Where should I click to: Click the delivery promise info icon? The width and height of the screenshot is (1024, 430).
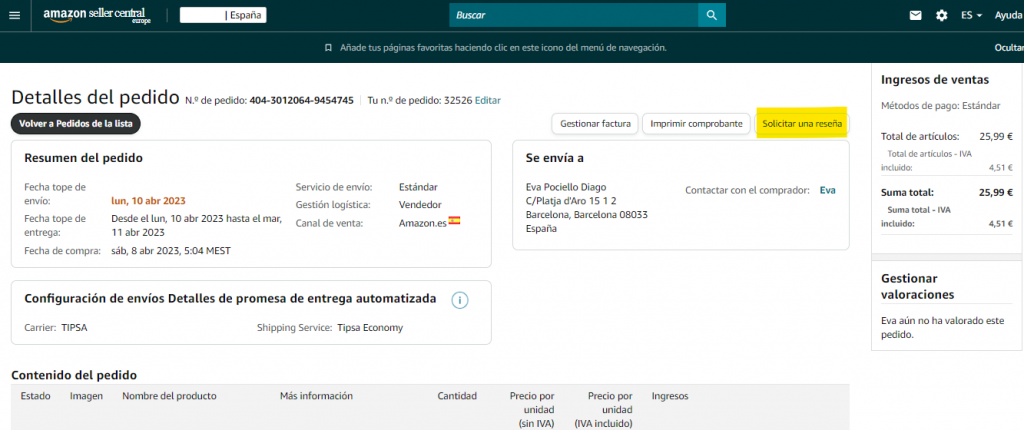pyautogui.click(x=460, y=300)
